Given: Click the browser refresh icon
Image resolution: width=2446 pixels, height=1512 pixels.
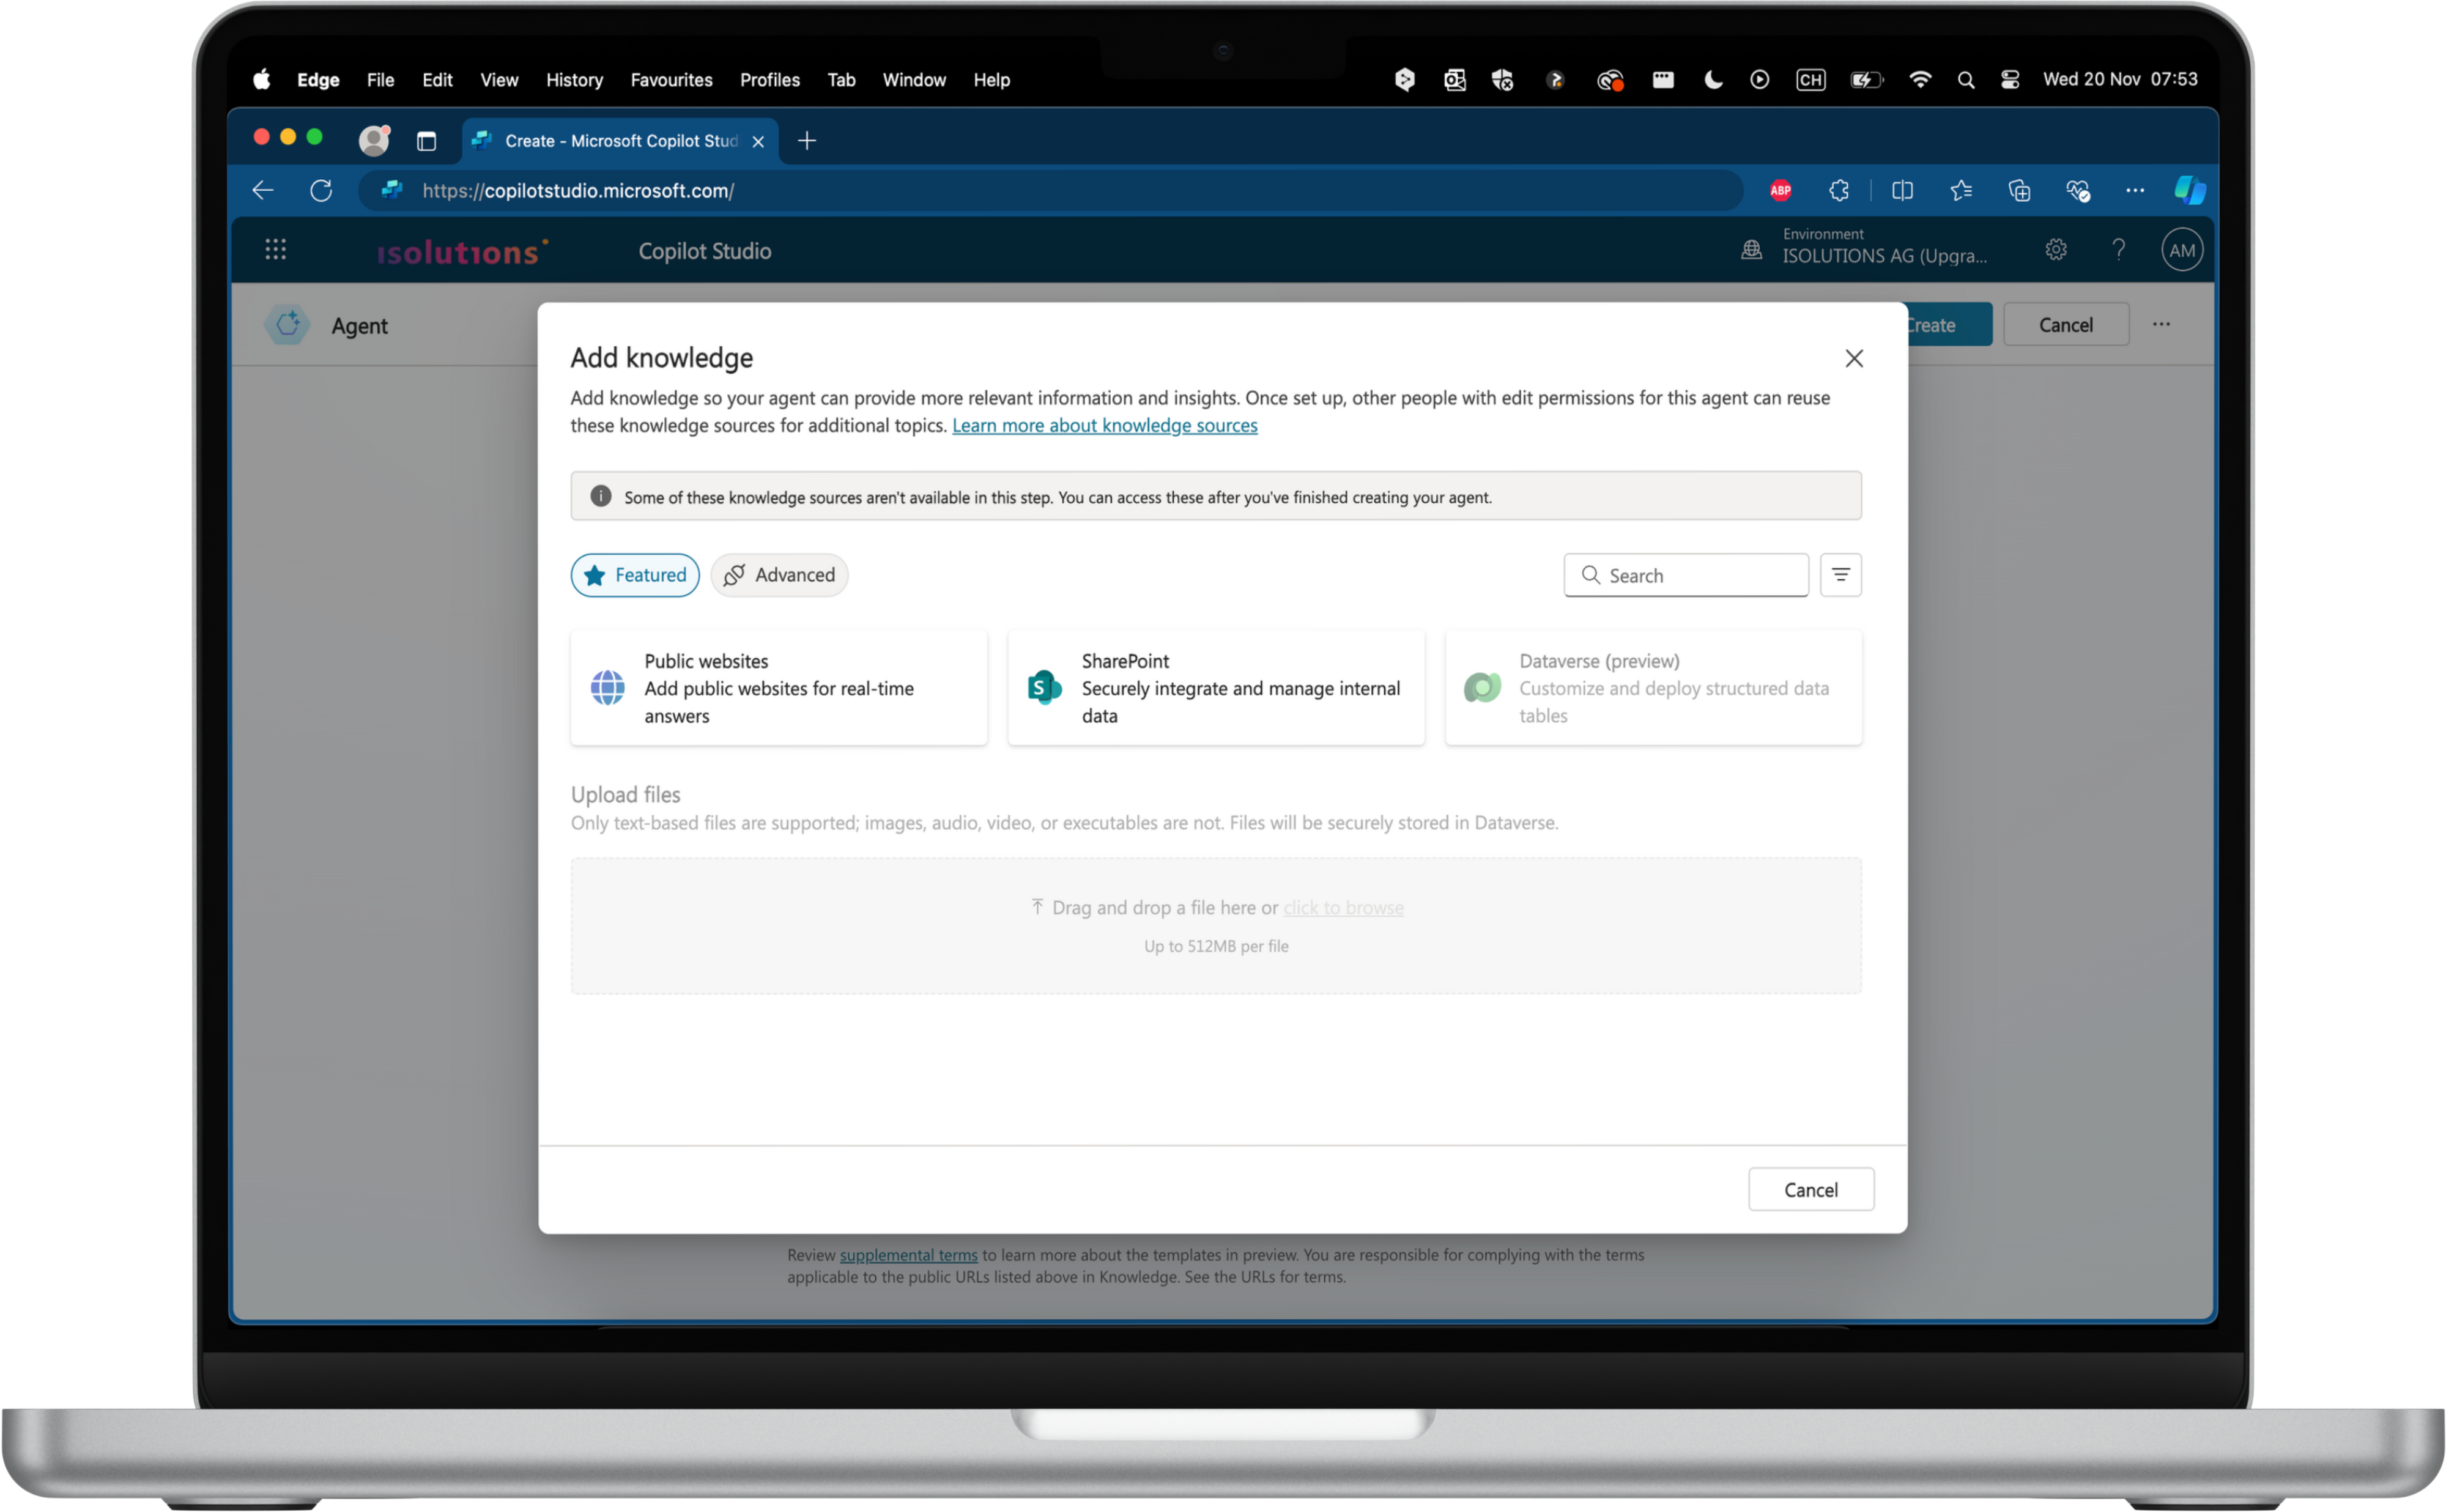Looking at the screenshot, I should coord(321,190).
